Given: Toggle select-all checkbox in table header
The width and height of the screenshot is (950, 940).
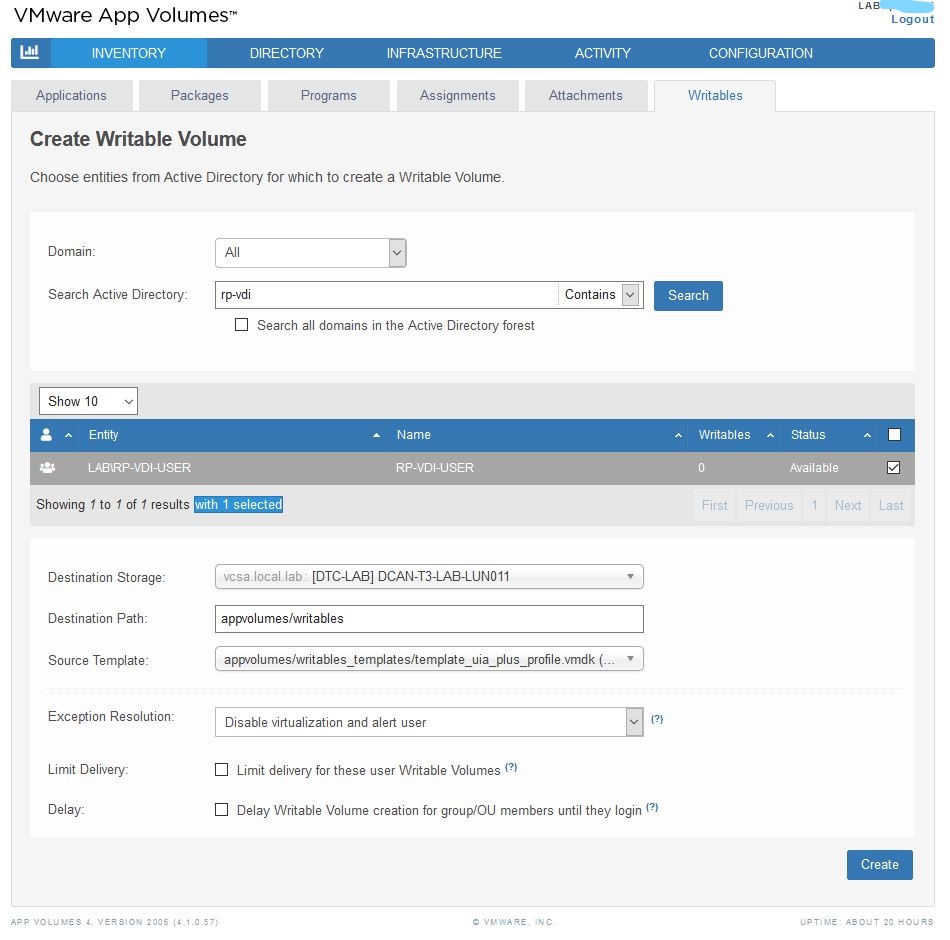Looking at the screenshot, I should (x=894, y=435).
